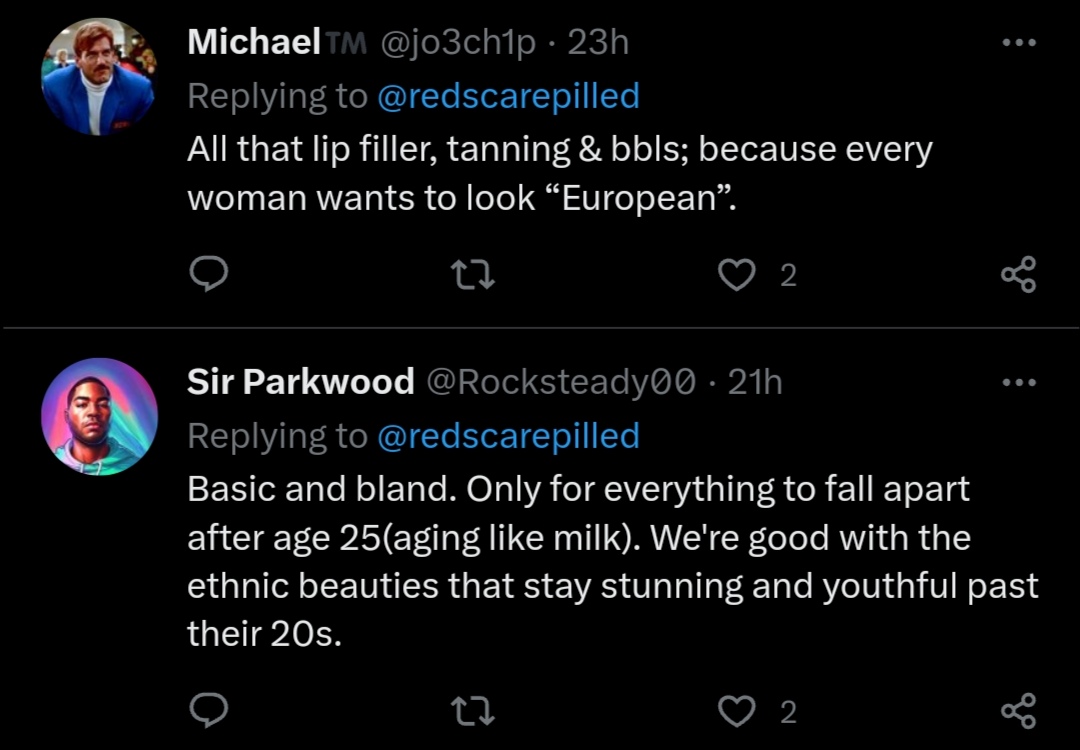Click the @Rocksteady00 handle
The image size is (1080, 750).
(x=561, y=381)
